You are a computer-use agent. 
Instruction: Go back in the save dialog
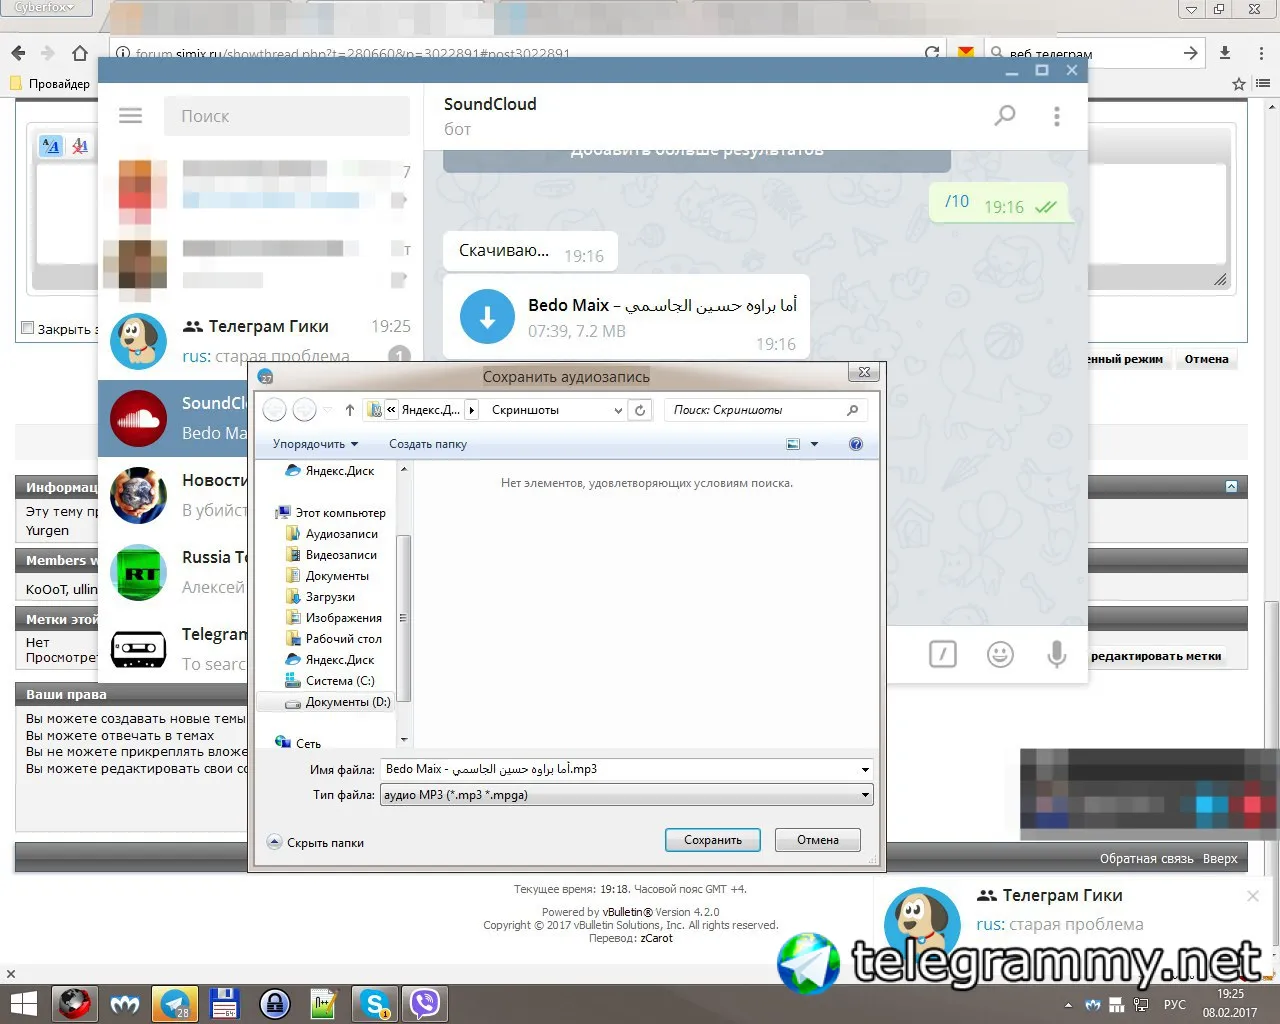pos(275,409)
